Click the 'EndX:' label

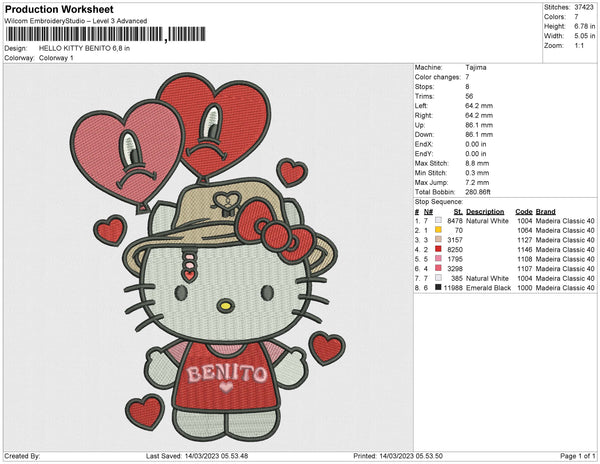tap(424, 144)
